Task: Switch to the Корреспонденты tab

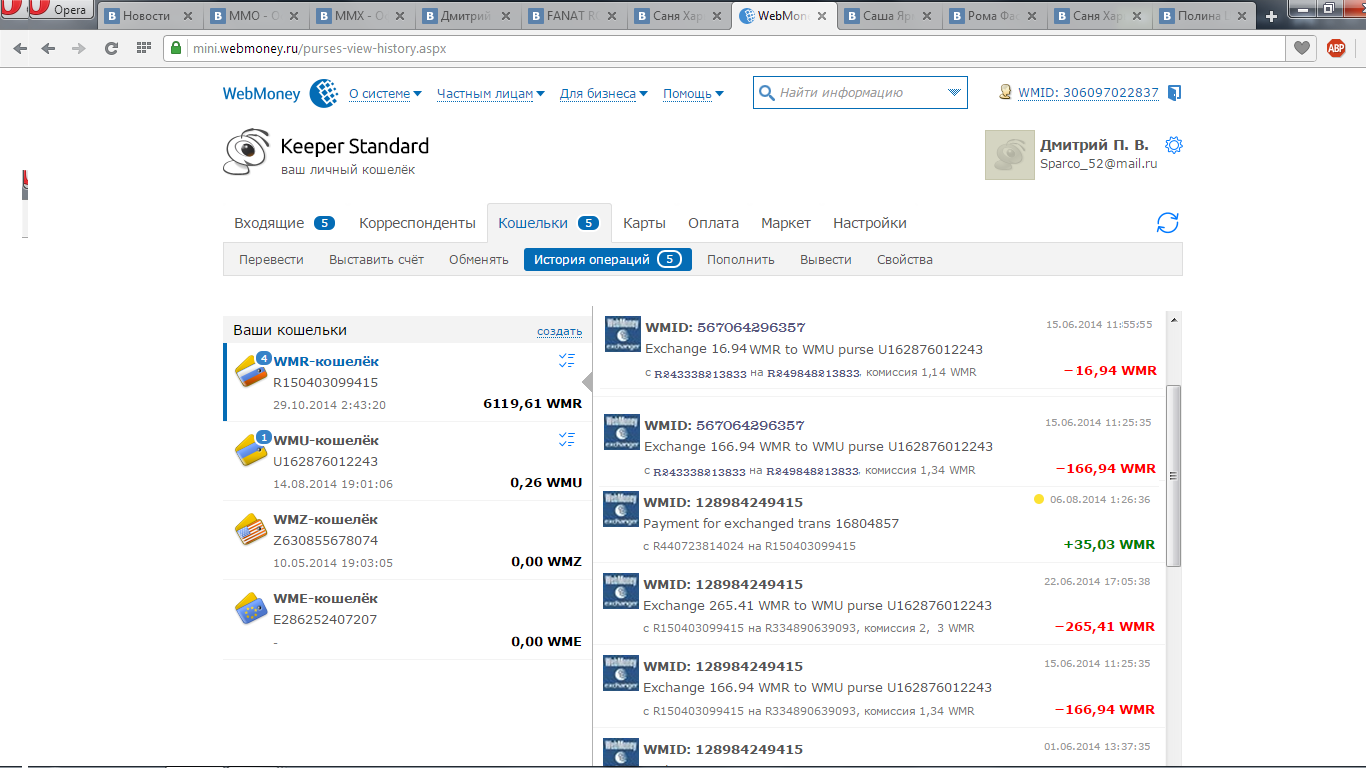Action: [x=417, y=223]
